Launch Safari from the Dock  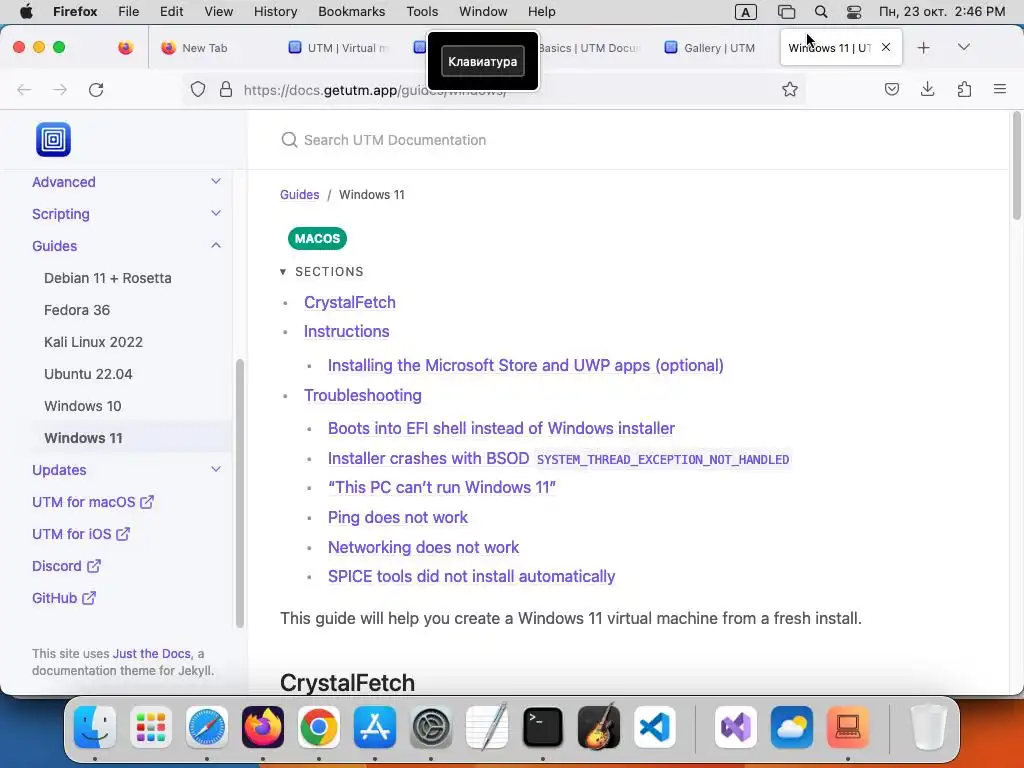(207, 727)
